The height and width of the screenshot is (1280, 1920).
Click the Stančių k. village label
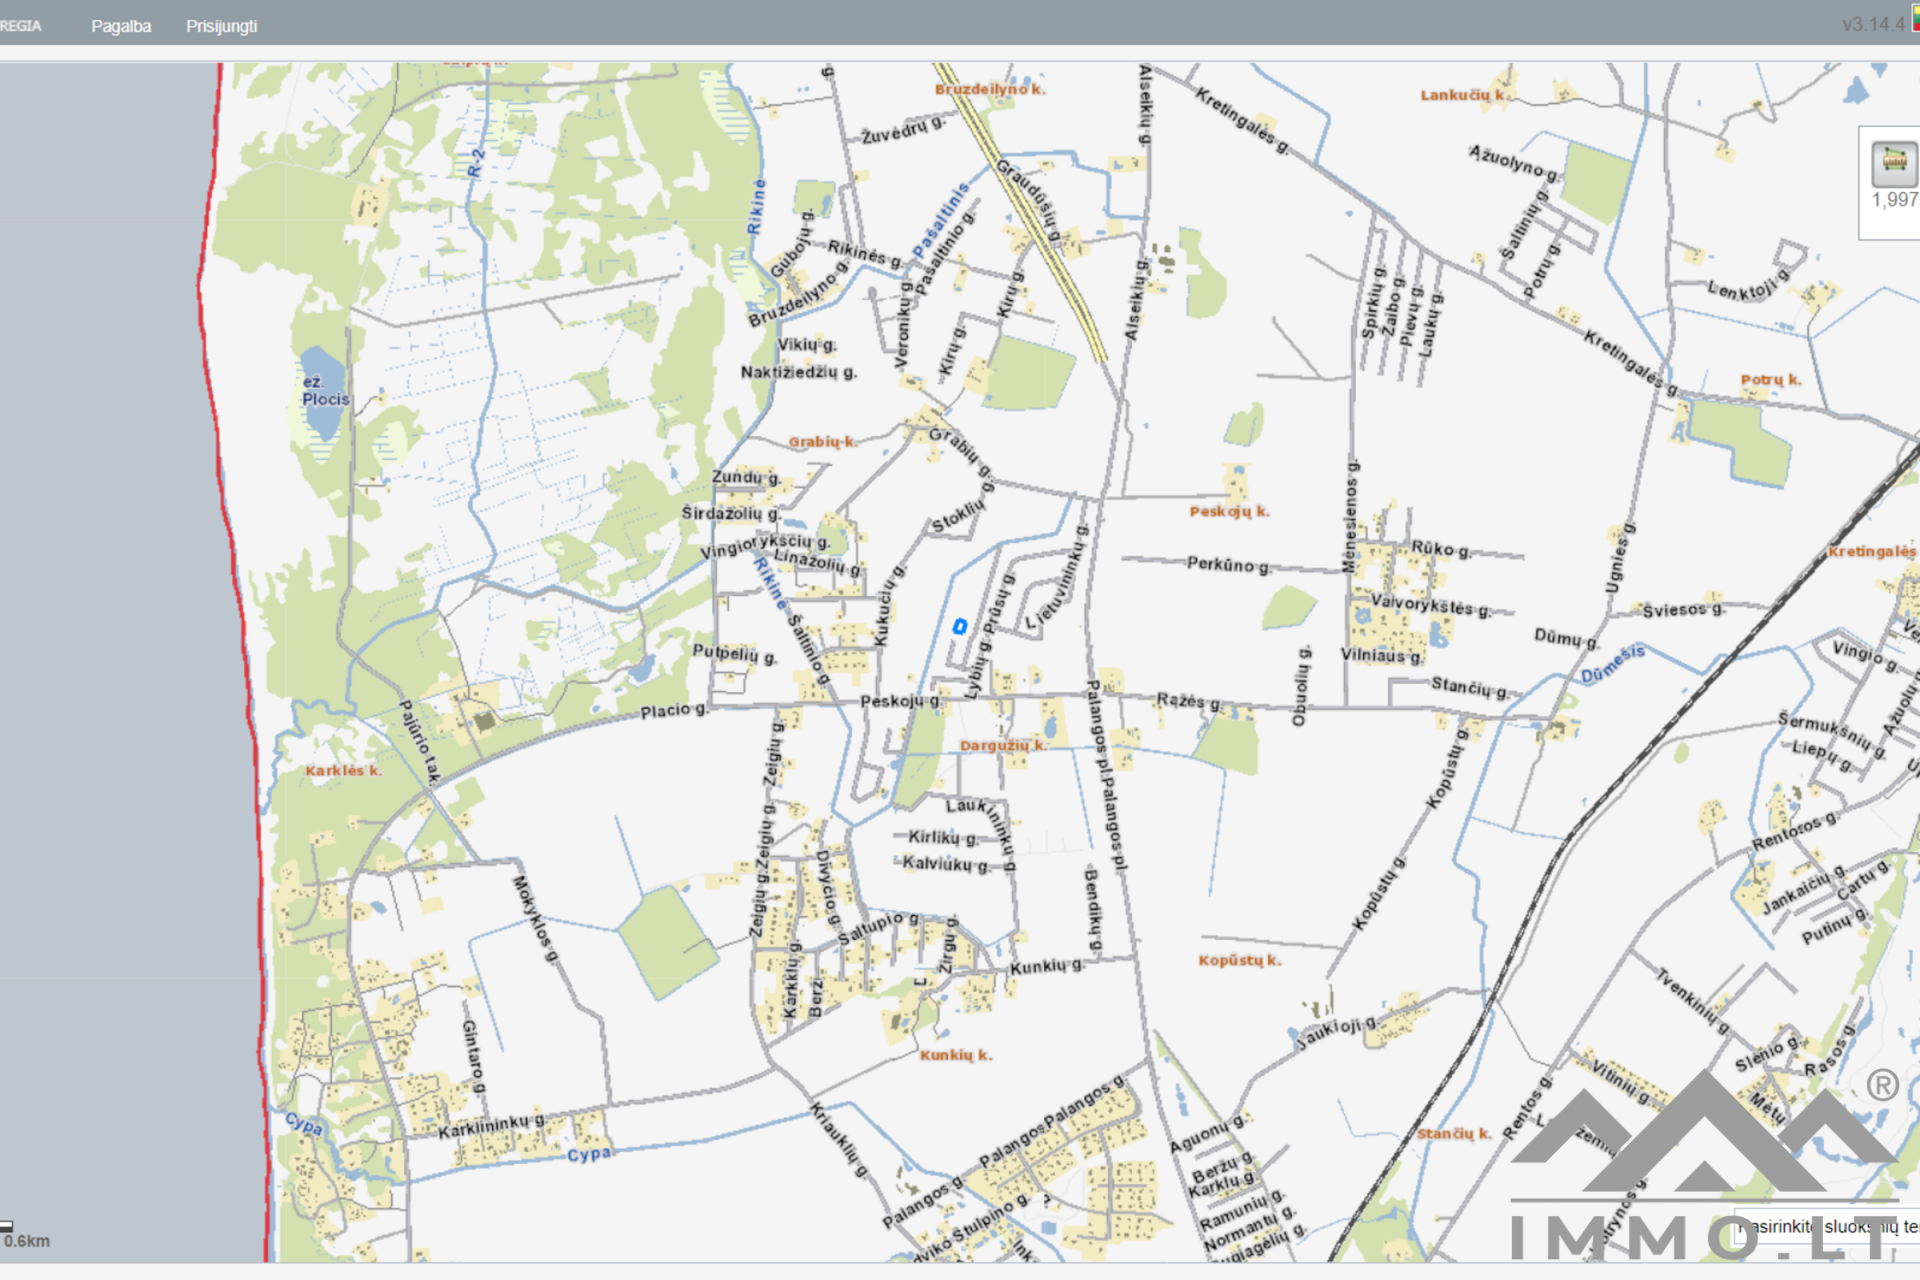pos(1454,1133)
